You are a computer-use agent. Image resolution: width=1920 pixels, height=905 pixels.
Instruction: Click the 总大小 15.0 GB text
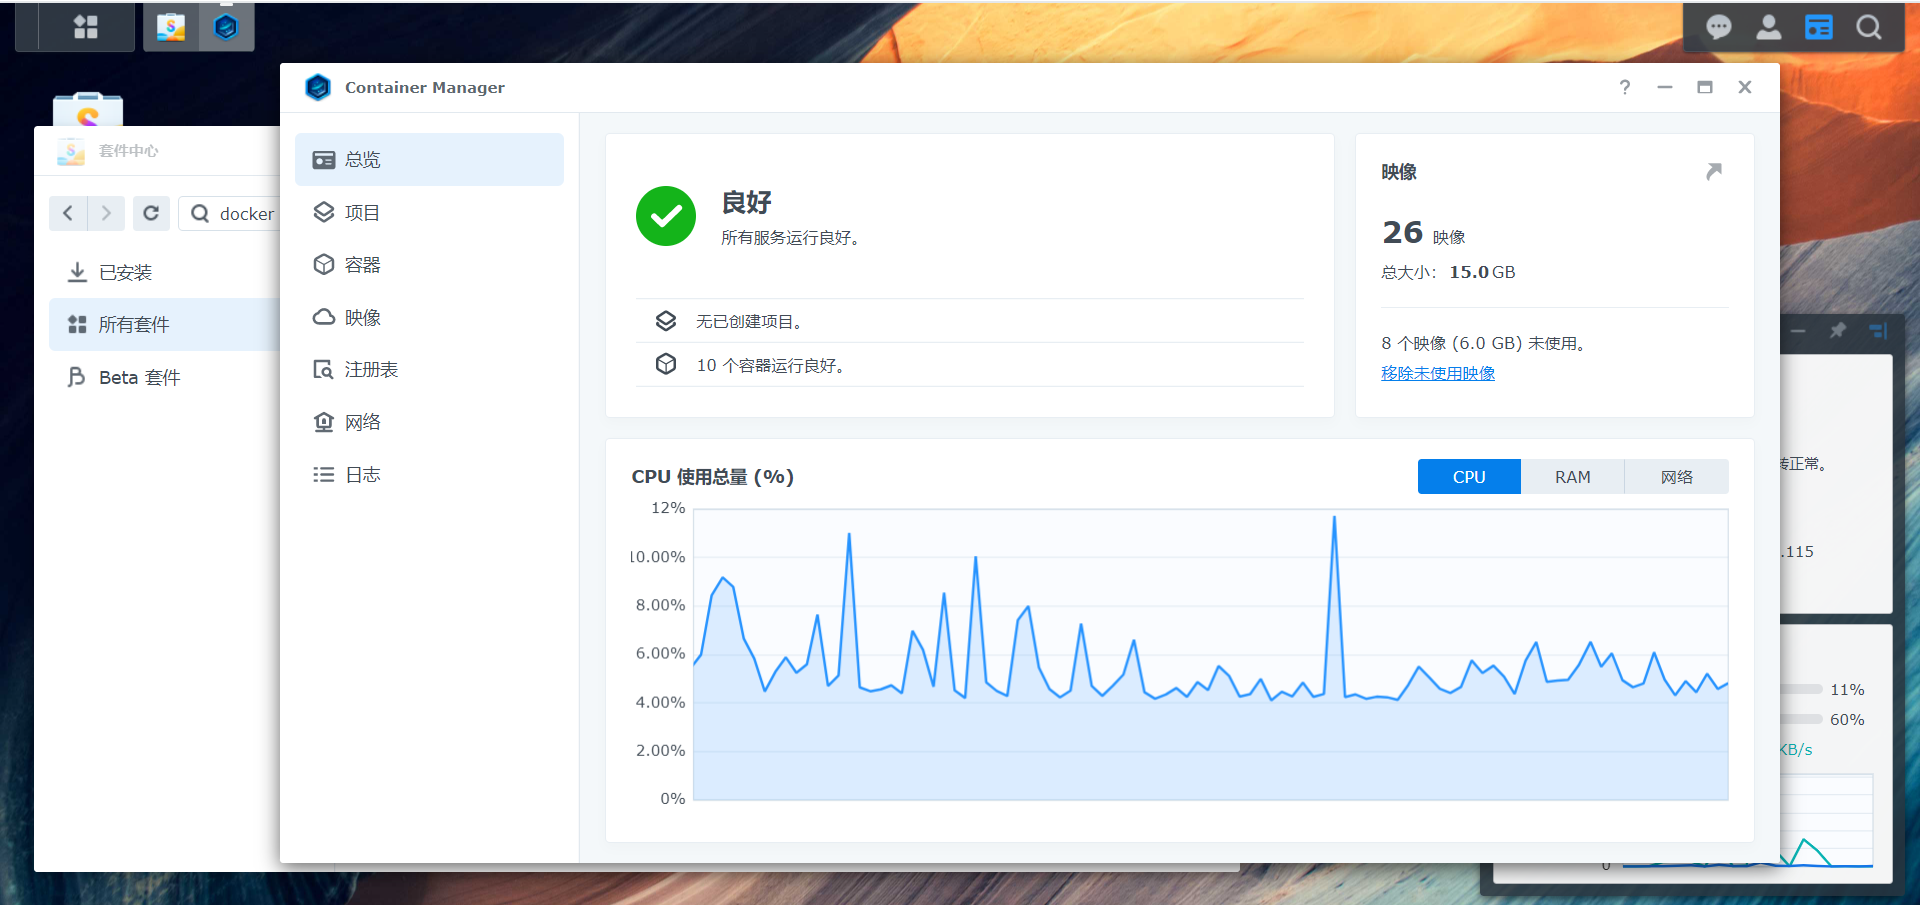[1448, 272]
